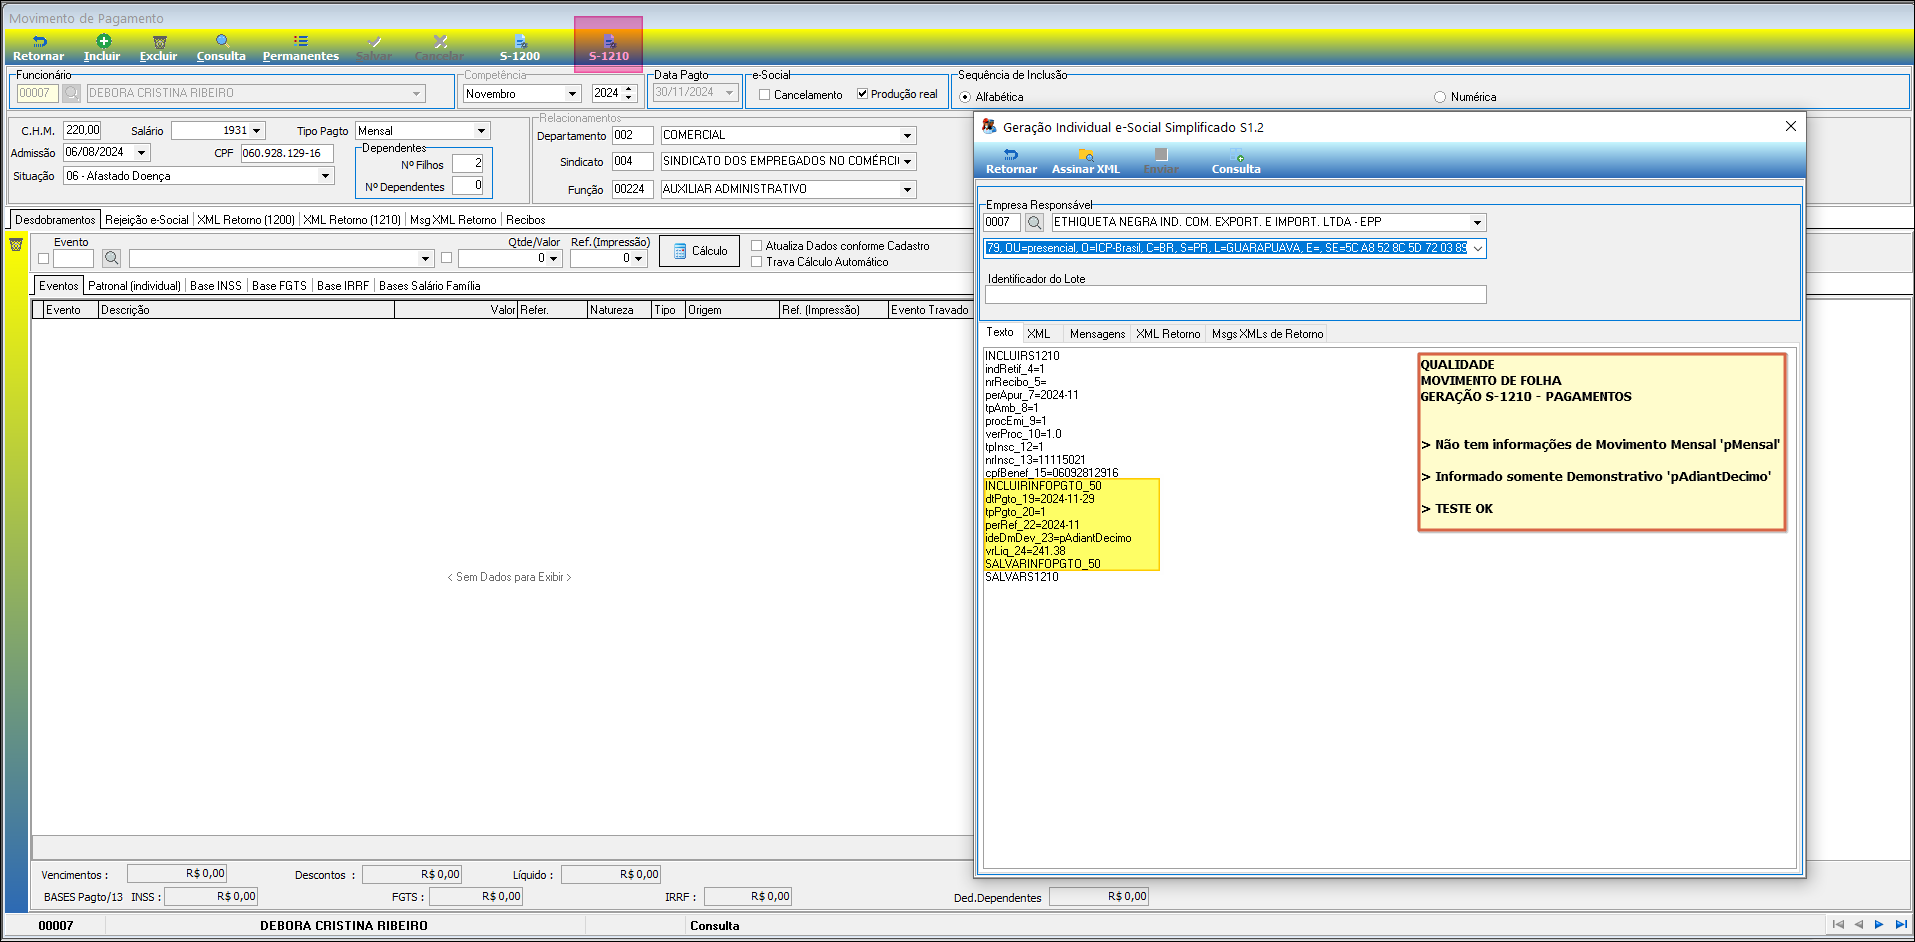Expand the Departamento COMERCIAL dropdown

tap(907, 135)
